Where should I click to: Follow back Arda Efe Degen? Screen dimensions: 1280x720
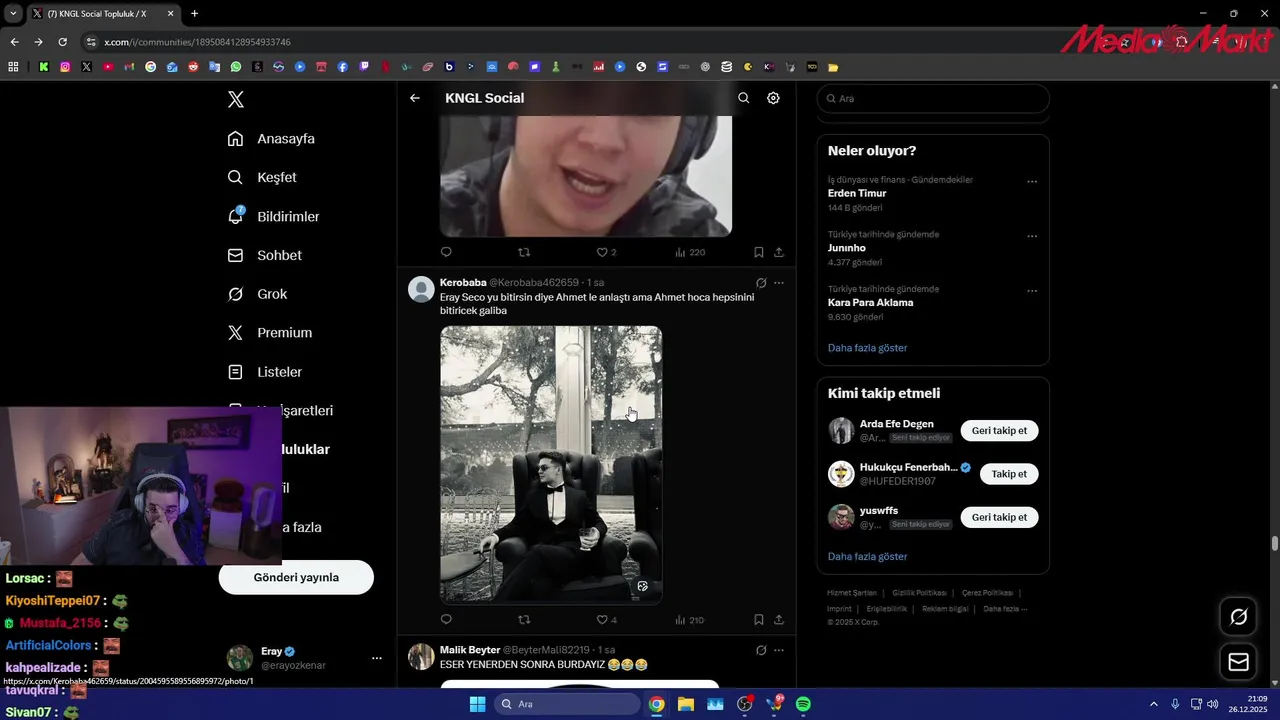tap(999, 431)
